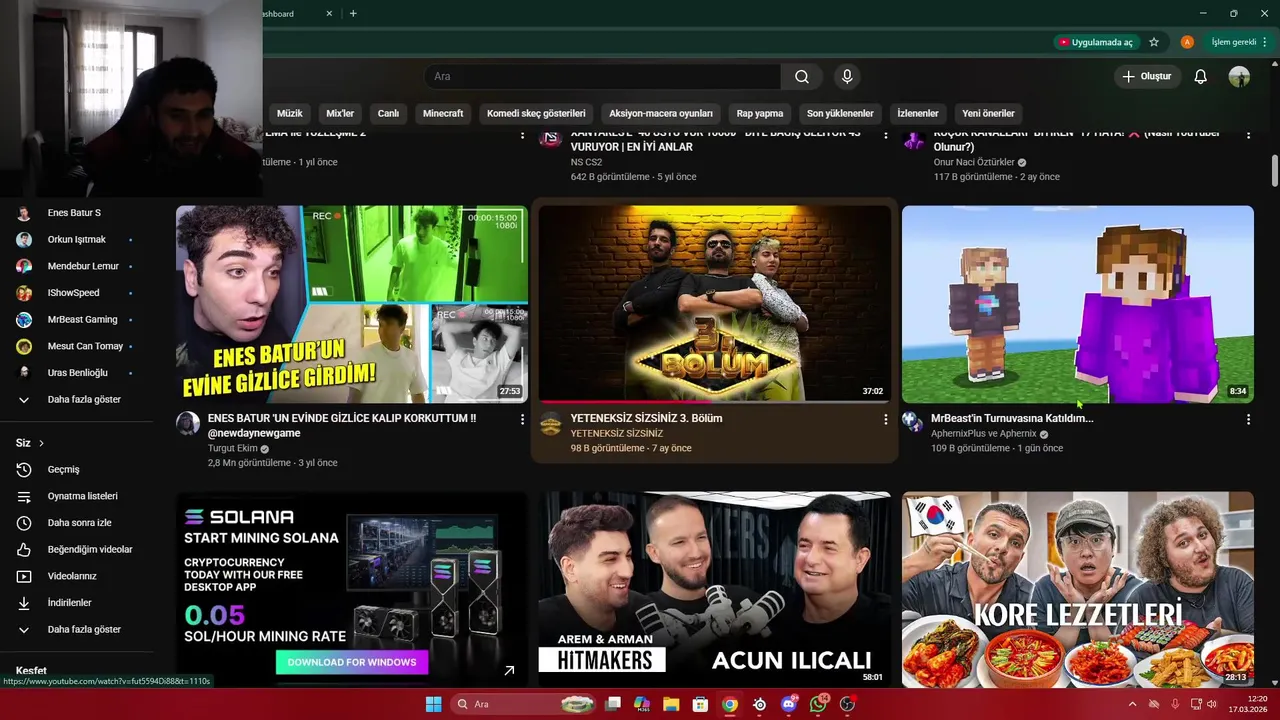Open Discord from the taskbar
Screen dimensions: 1280x720
(789, 704)
